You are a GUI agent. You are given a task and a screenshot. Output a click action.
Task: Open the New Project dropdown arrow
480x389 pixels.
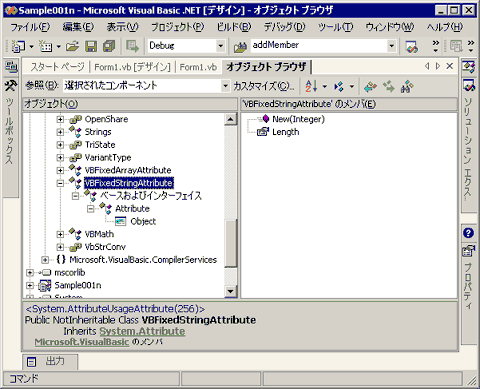click(31, 46)
